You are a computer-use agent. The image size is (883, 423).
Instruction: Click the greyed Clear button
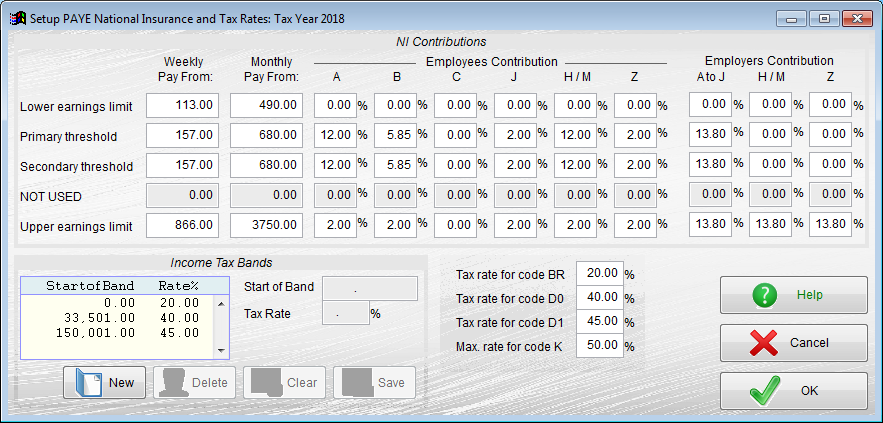(x=284, y=382)
